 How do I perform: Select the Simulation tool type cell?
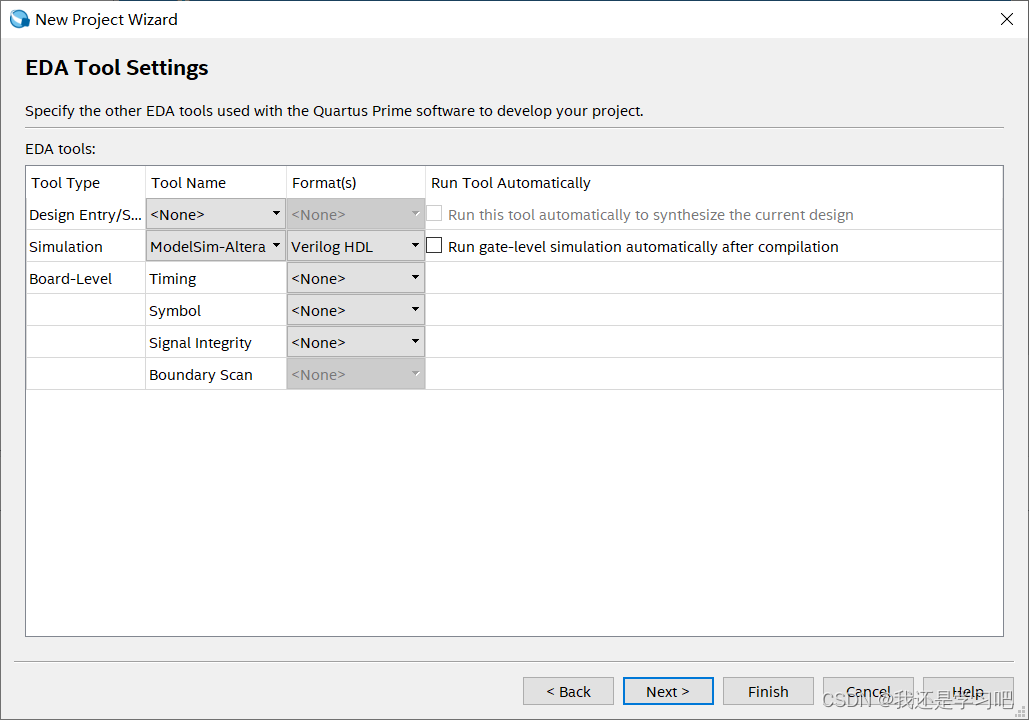[x=85, y=247]
